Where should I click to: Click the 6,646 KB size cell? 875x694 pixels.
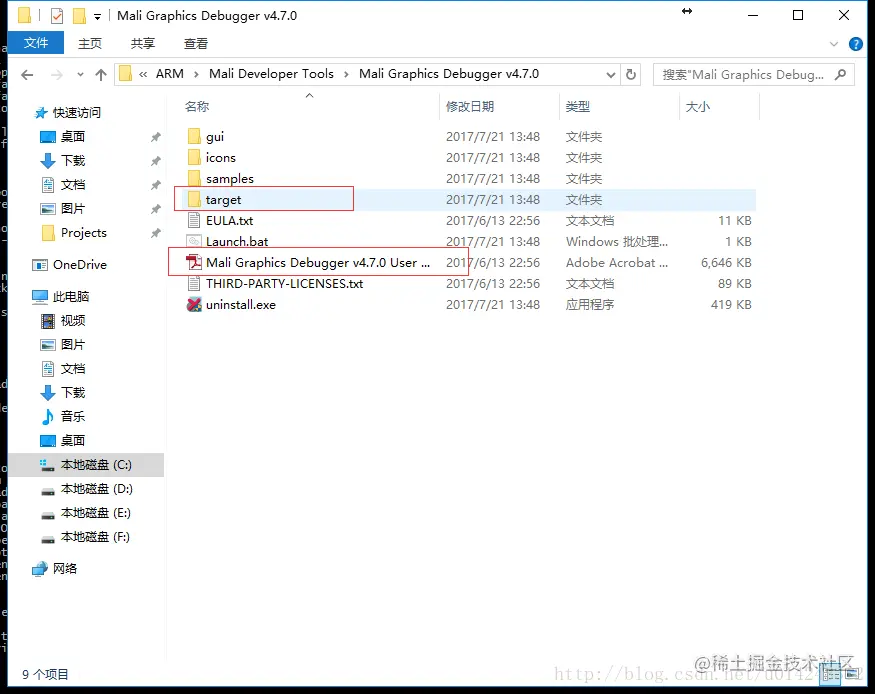point(726,262)
